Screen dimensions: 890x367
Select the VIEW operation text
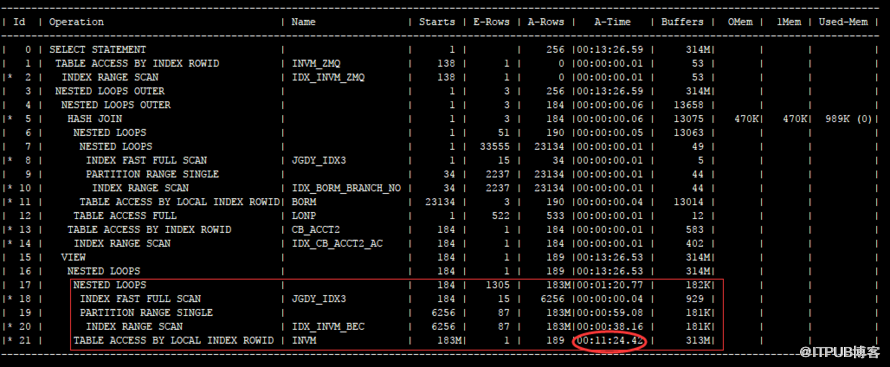tap(73, 257)
